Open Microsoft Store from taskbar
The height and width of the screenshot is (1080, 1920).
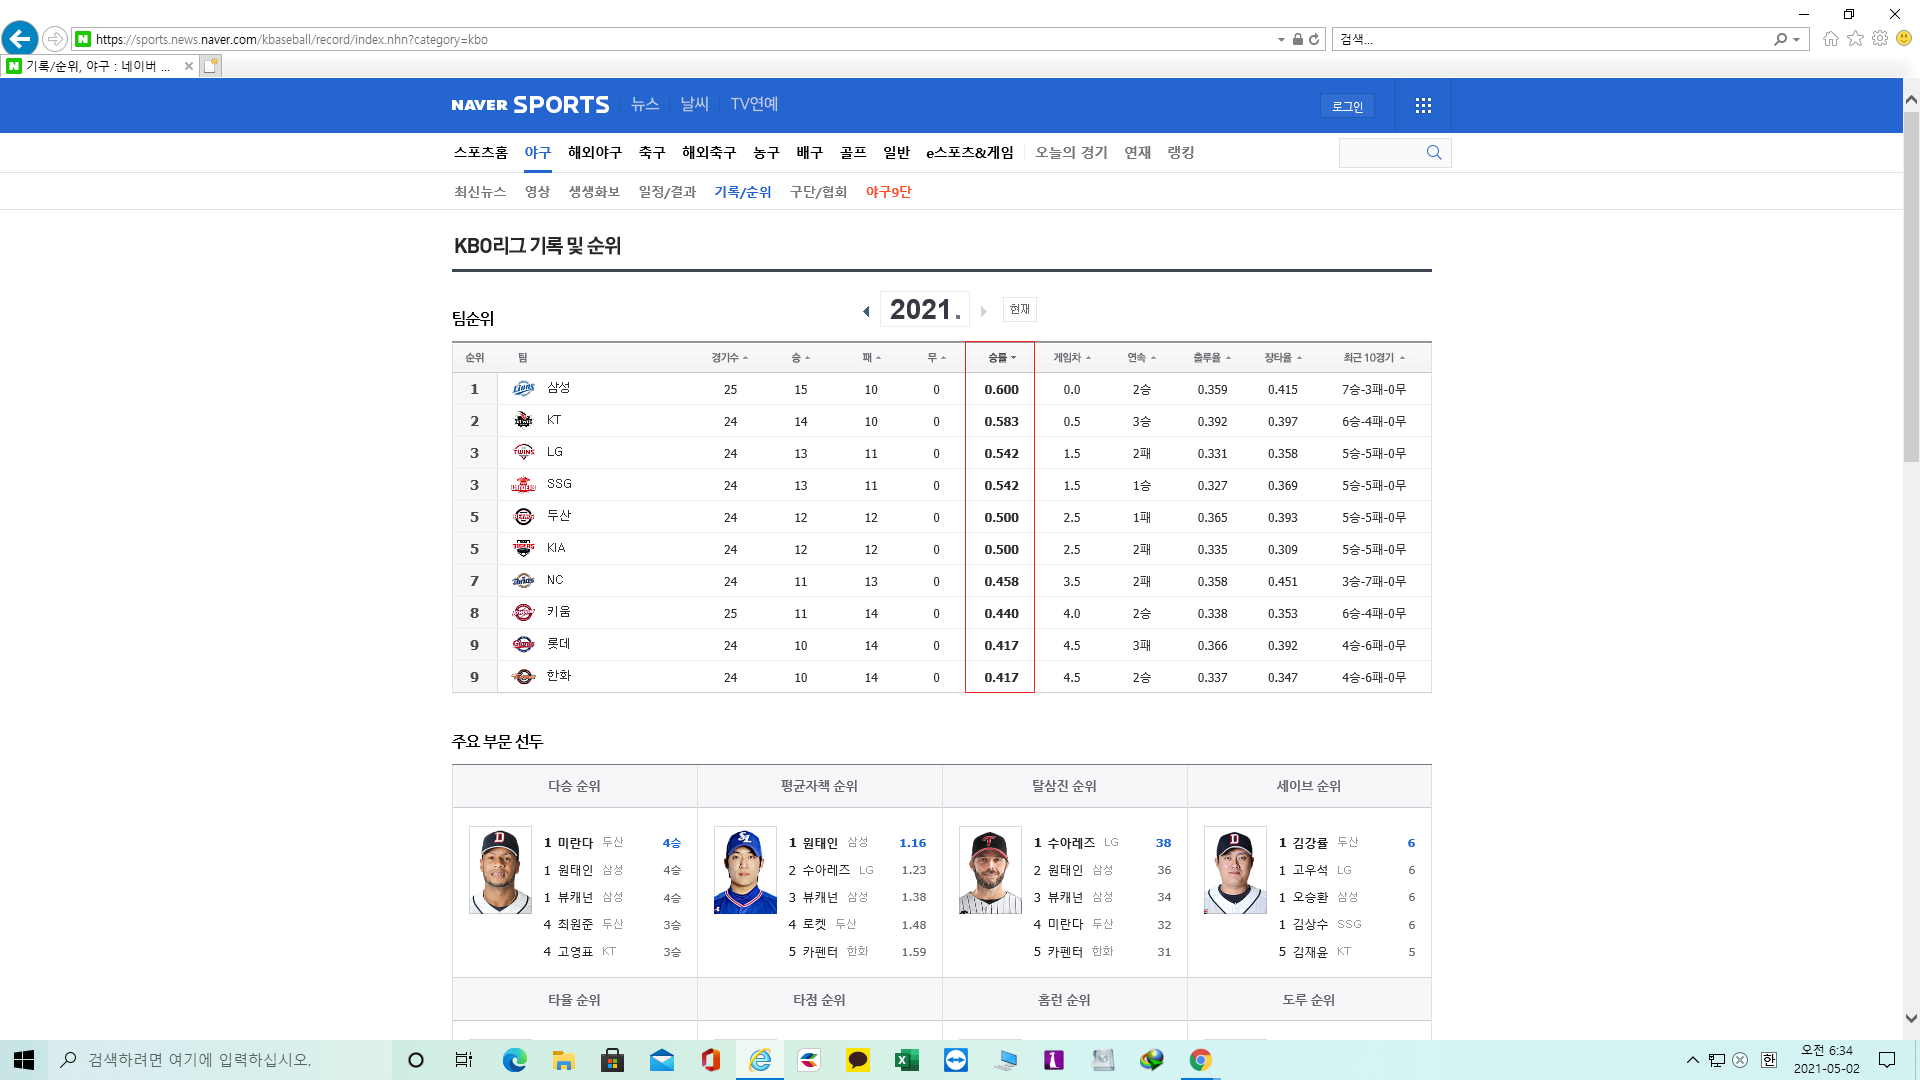coord(612,1060)
